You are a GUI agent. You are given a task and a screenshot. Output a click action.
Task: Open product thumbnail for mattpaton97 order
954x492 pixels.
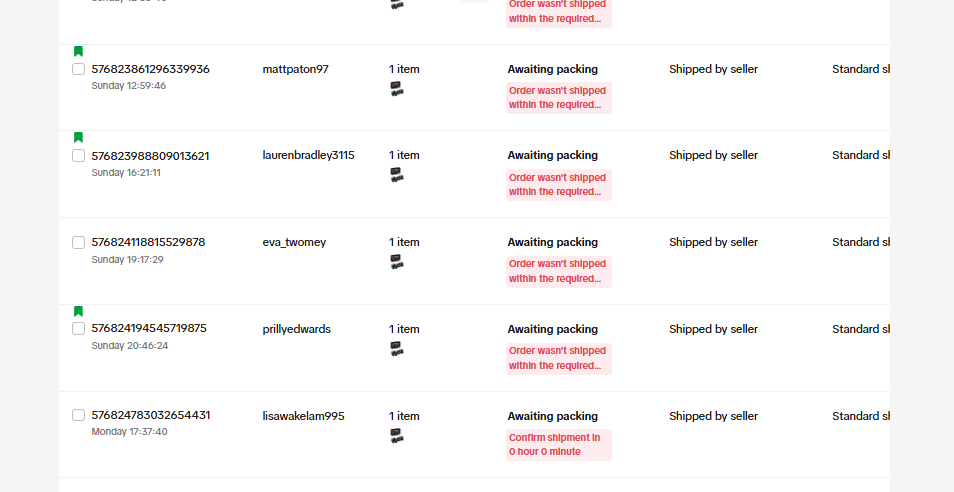[x=397, y=89]
